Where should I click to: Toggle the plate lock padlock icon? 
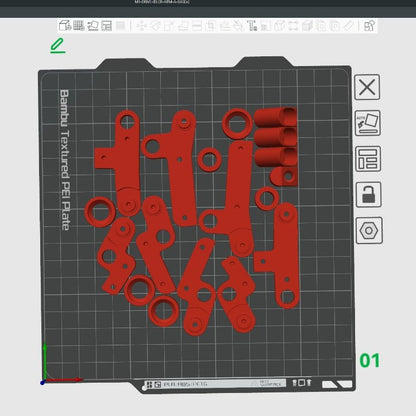(369, 194)
